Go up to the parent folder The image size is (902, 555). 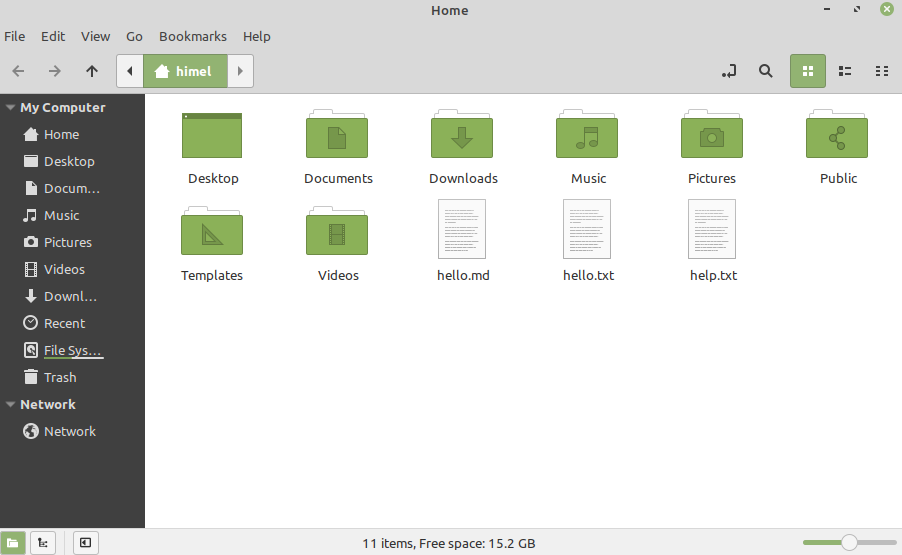pyautogui.click(x=91, y=71)
